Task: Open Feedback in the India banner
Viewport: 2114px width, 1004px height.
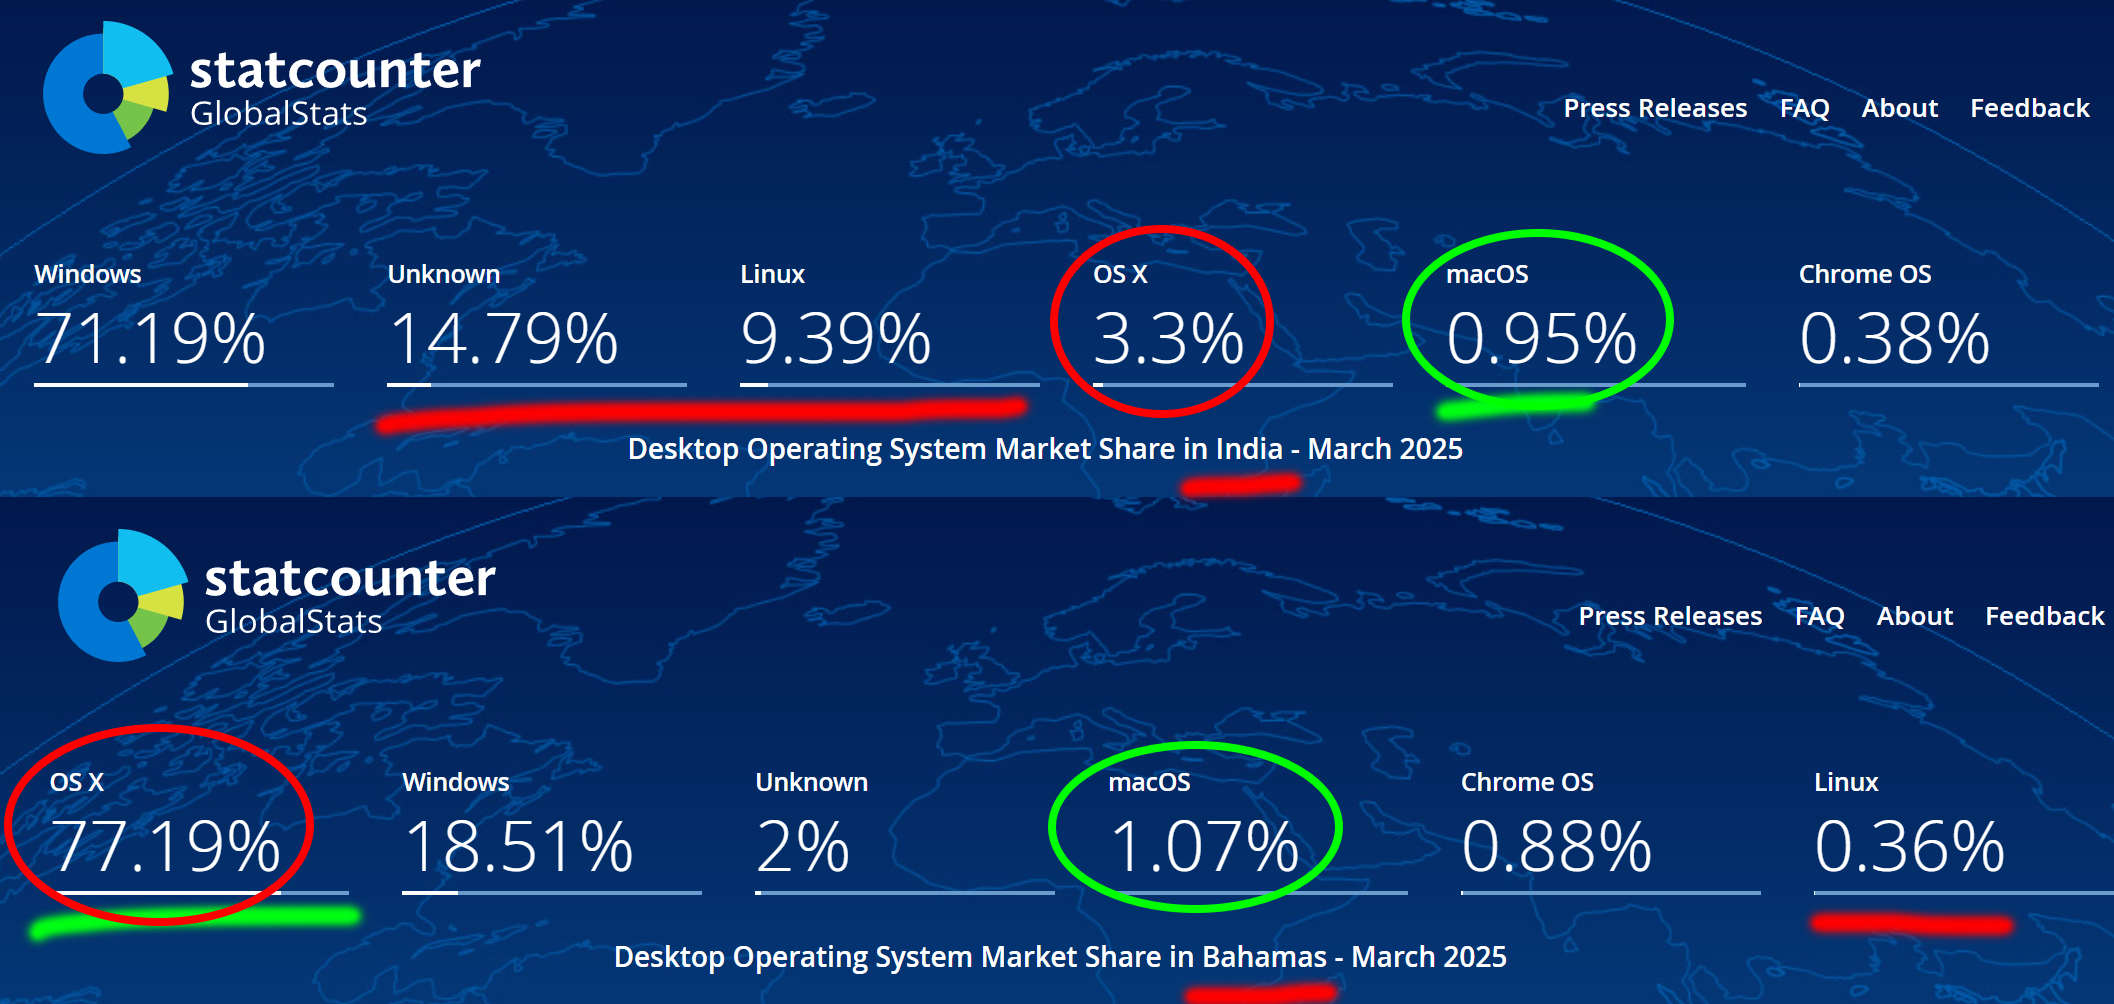Action: pos(2029,108)
